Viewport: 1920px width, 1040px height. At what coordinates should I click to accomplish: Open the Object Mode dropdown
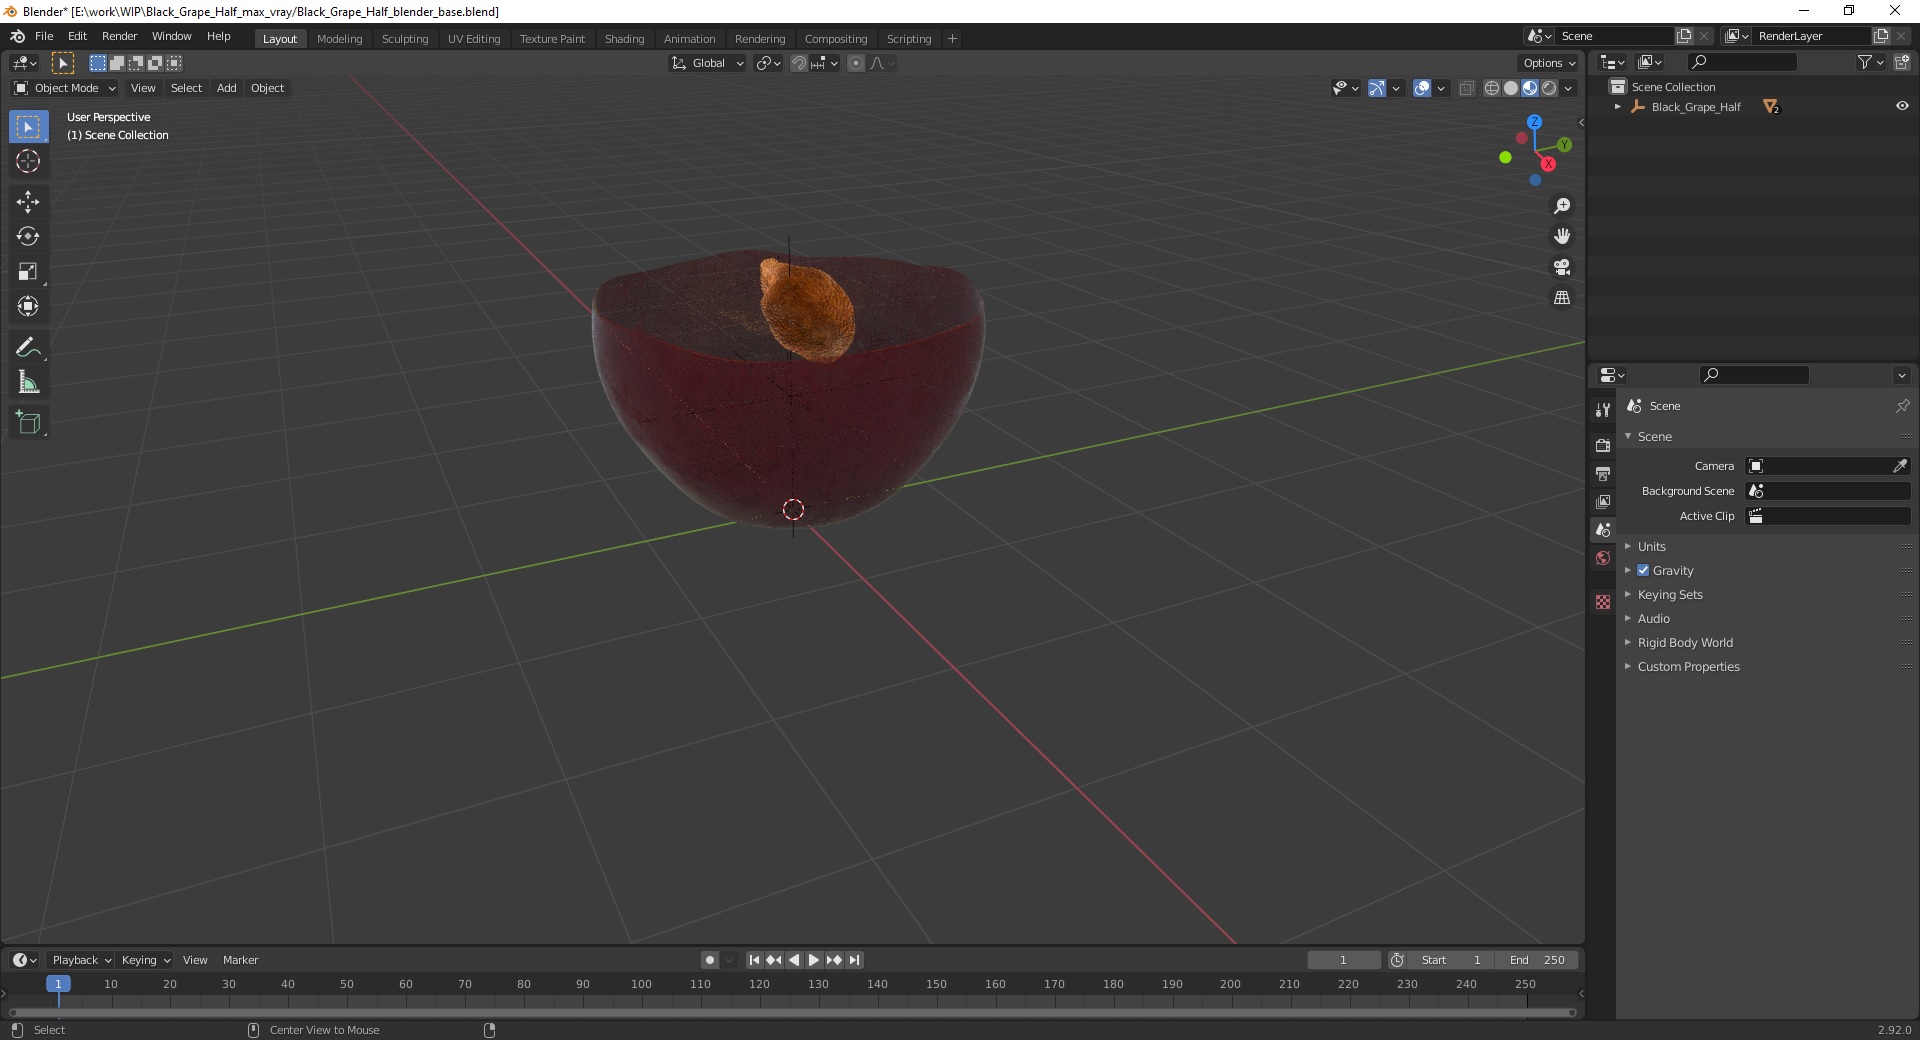pyautogui.click(x=65, y=88)
